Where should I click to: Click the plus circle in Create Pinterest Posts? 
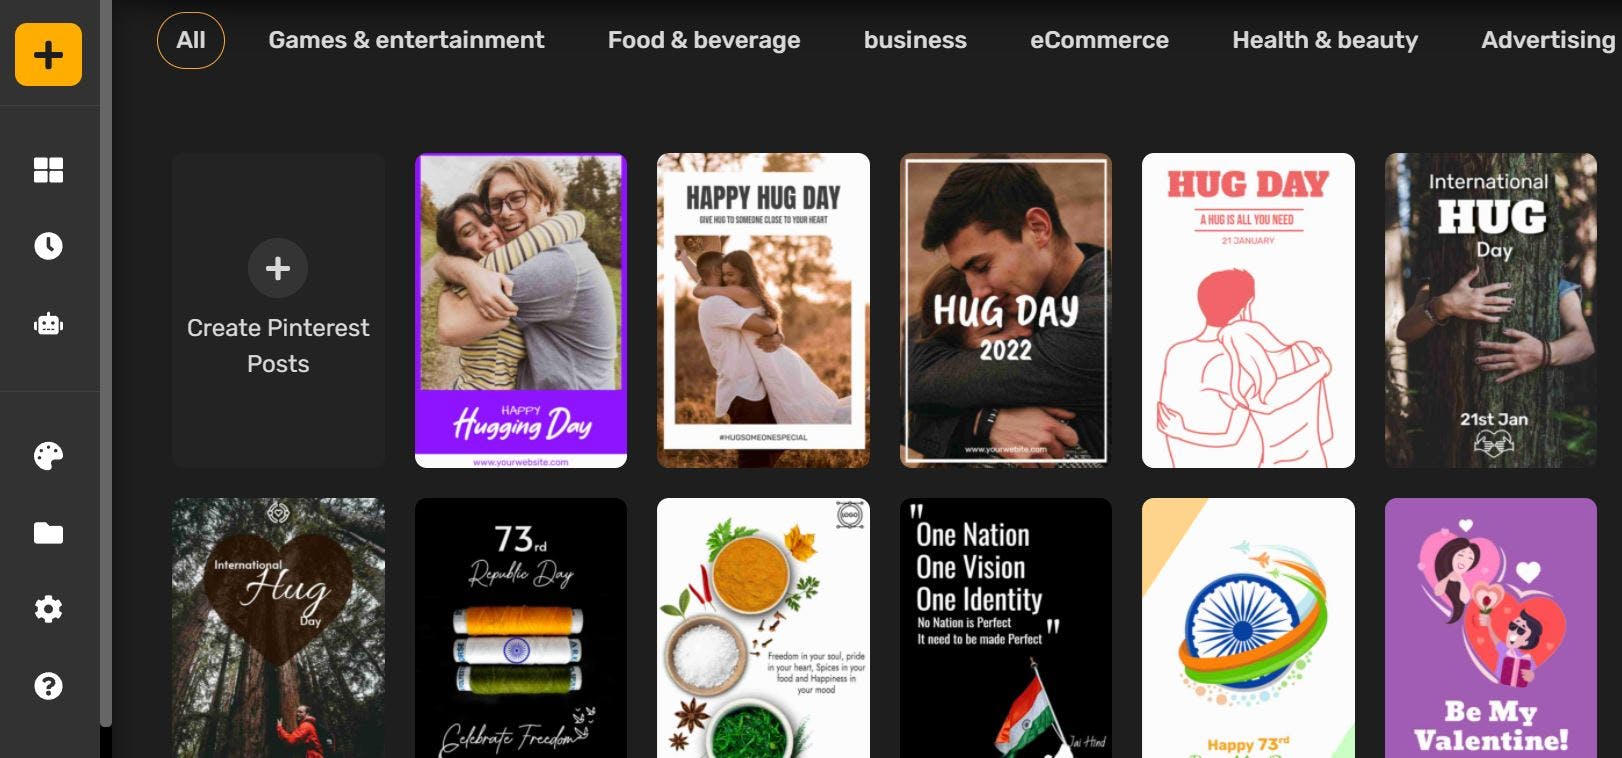[x=278, y=268]
